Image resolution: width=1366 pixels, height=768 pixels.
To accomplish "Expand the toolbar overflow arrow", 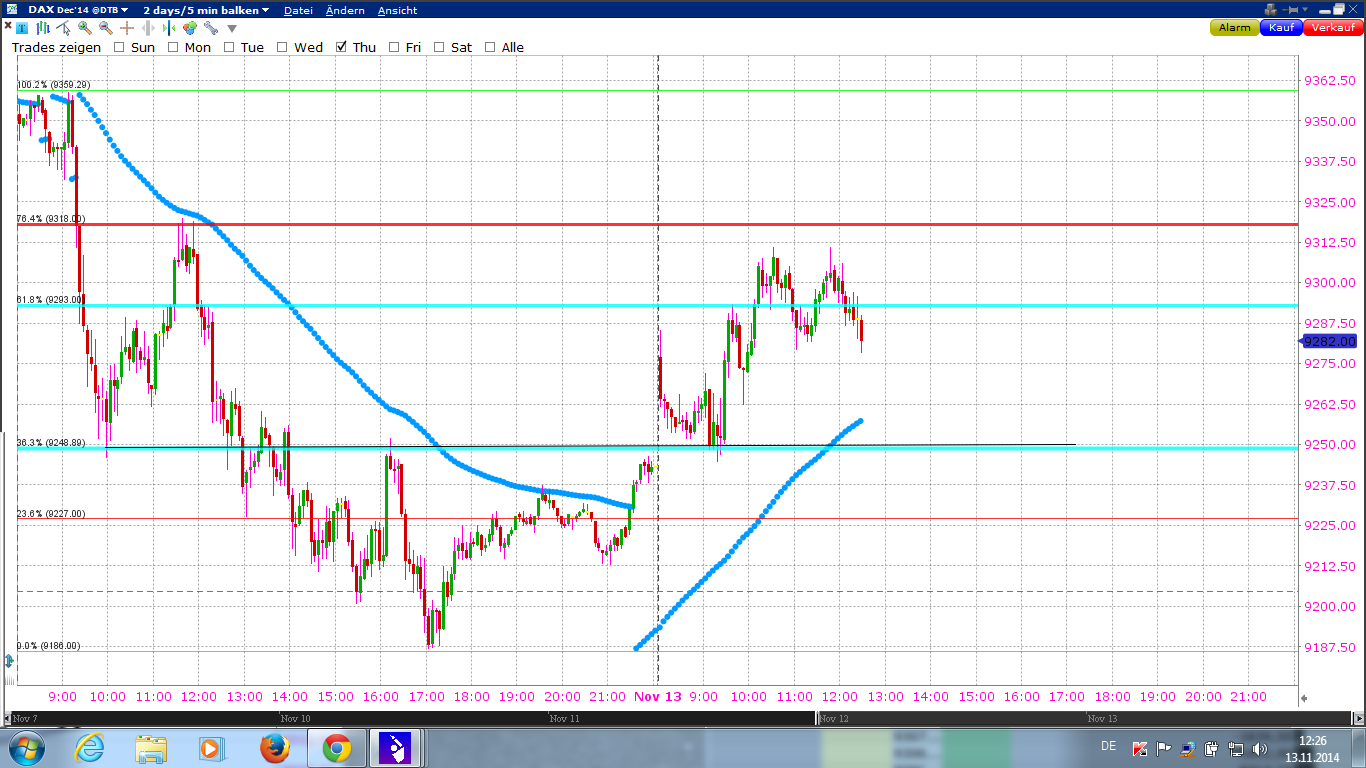I will pyautogui.click(x=232, y=29).
